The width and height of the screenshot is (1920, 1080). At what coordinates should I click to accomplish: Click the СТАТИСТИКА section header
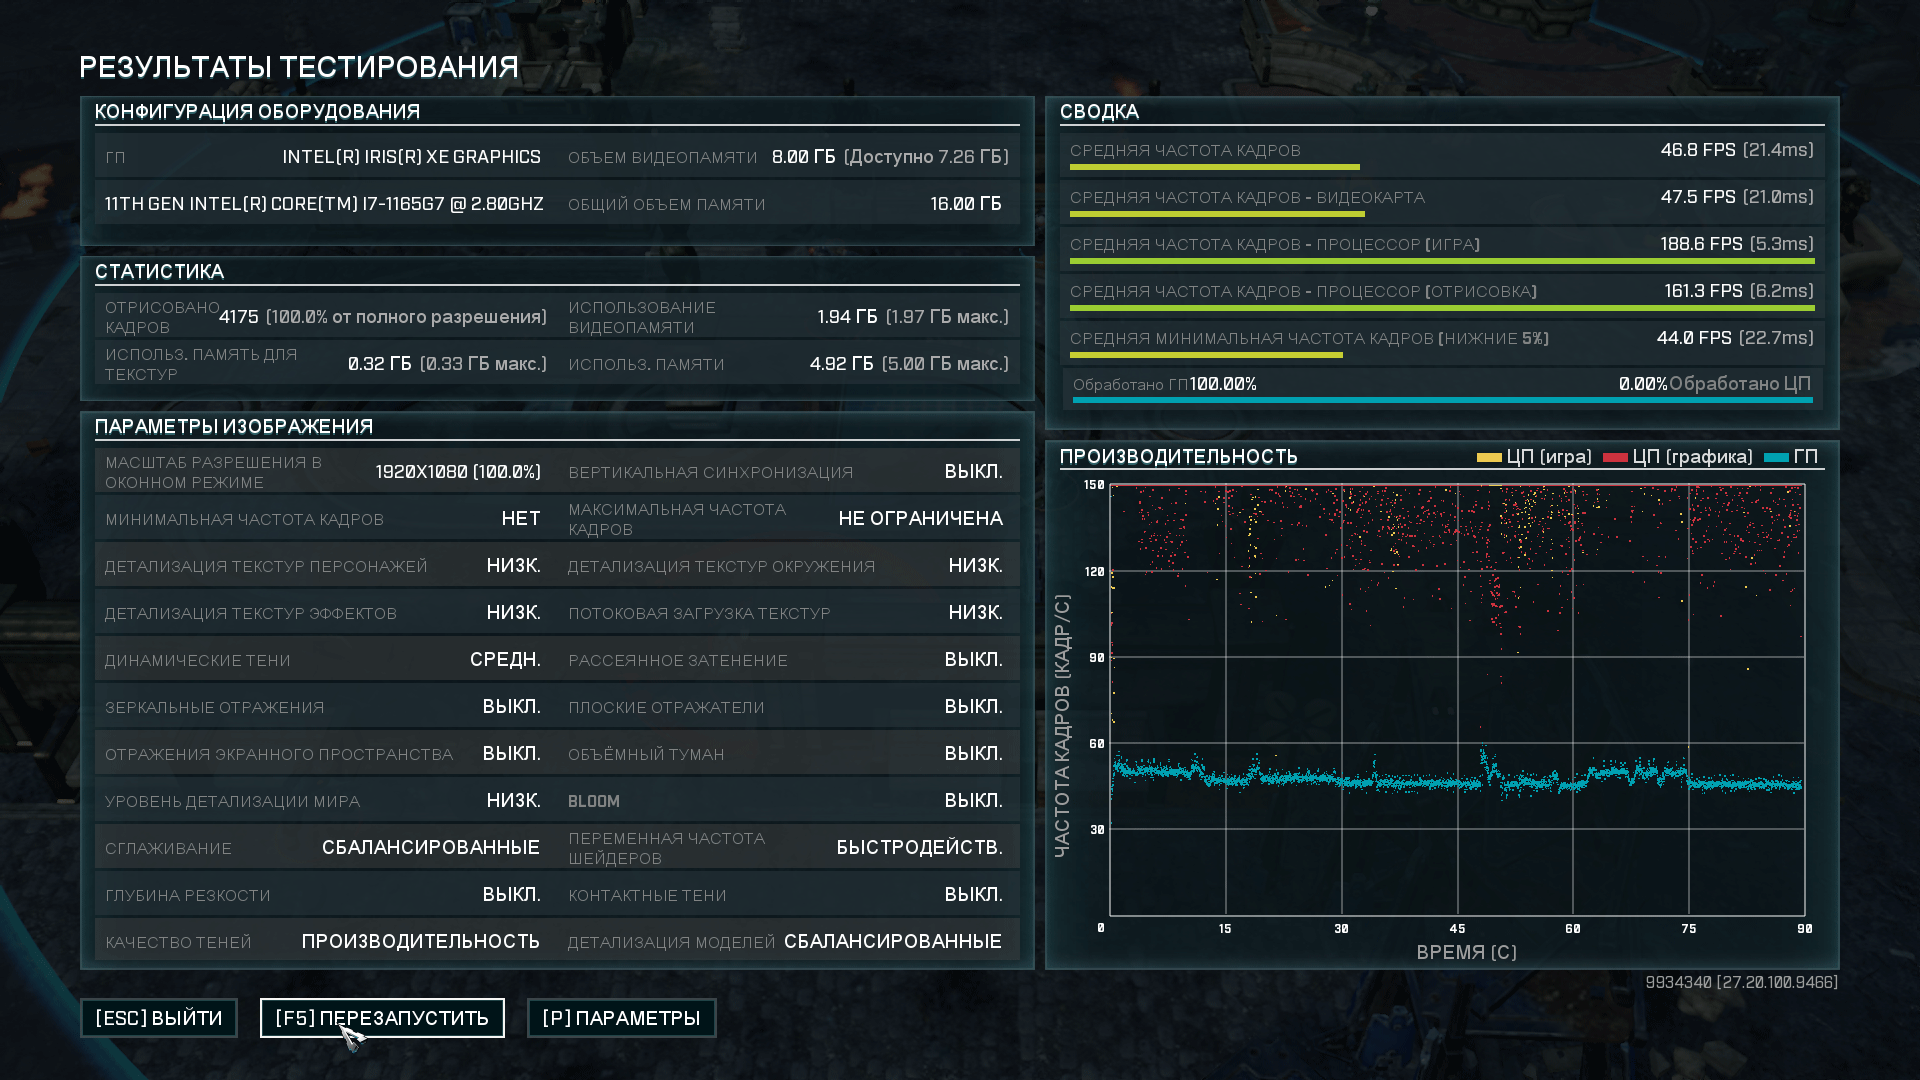[159, 272]
